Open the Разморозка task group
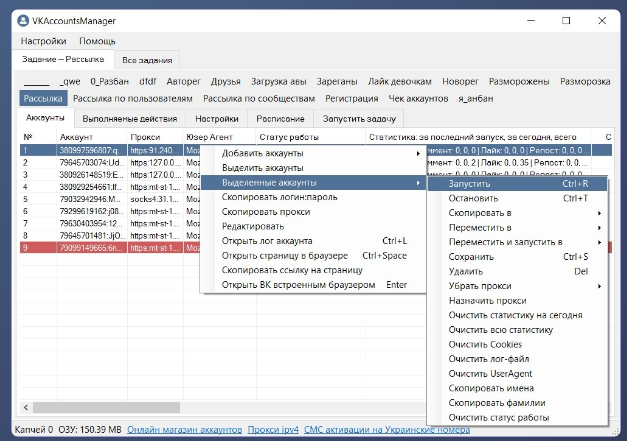The width and height of the screenshot is (627, 441). click(585, 82)
